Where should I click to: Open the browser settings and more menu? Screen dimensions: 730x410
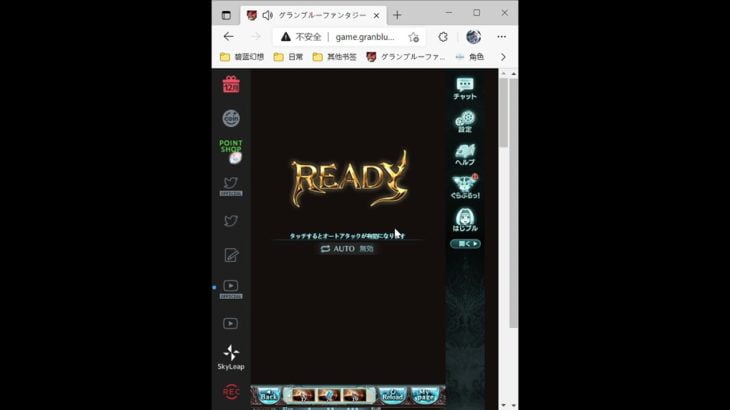point(501,37)
